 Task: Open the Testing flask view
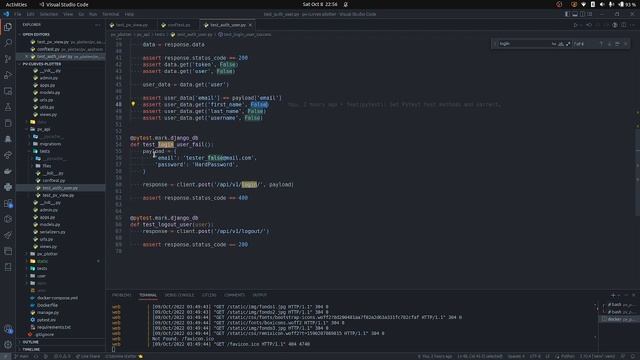8,107
